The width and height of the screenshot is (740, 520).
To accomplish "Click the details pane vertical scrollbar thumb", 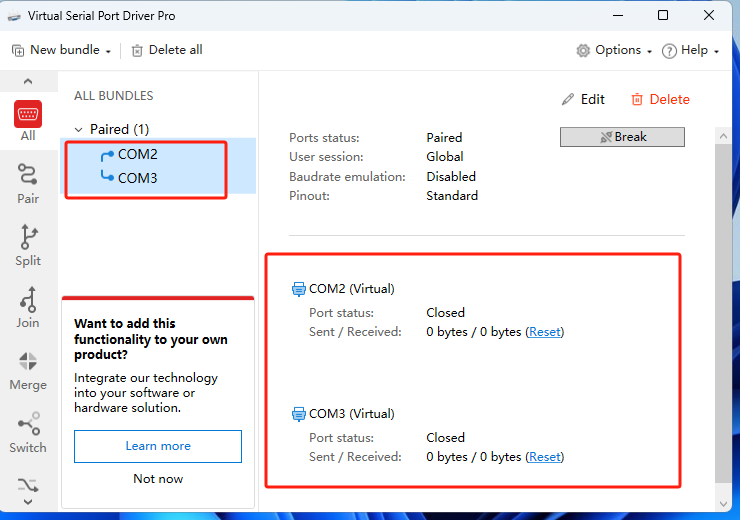I will pos(723,314).
